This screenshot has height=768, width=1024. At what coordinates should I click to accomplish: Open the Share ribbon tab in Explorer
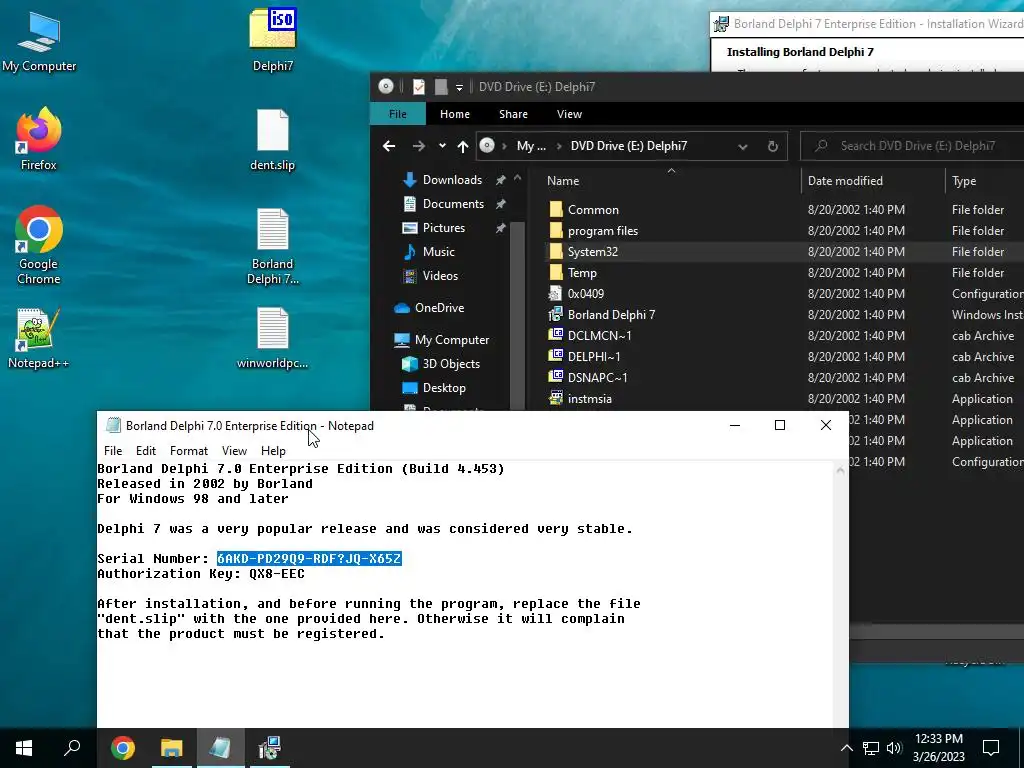point(513,114)
